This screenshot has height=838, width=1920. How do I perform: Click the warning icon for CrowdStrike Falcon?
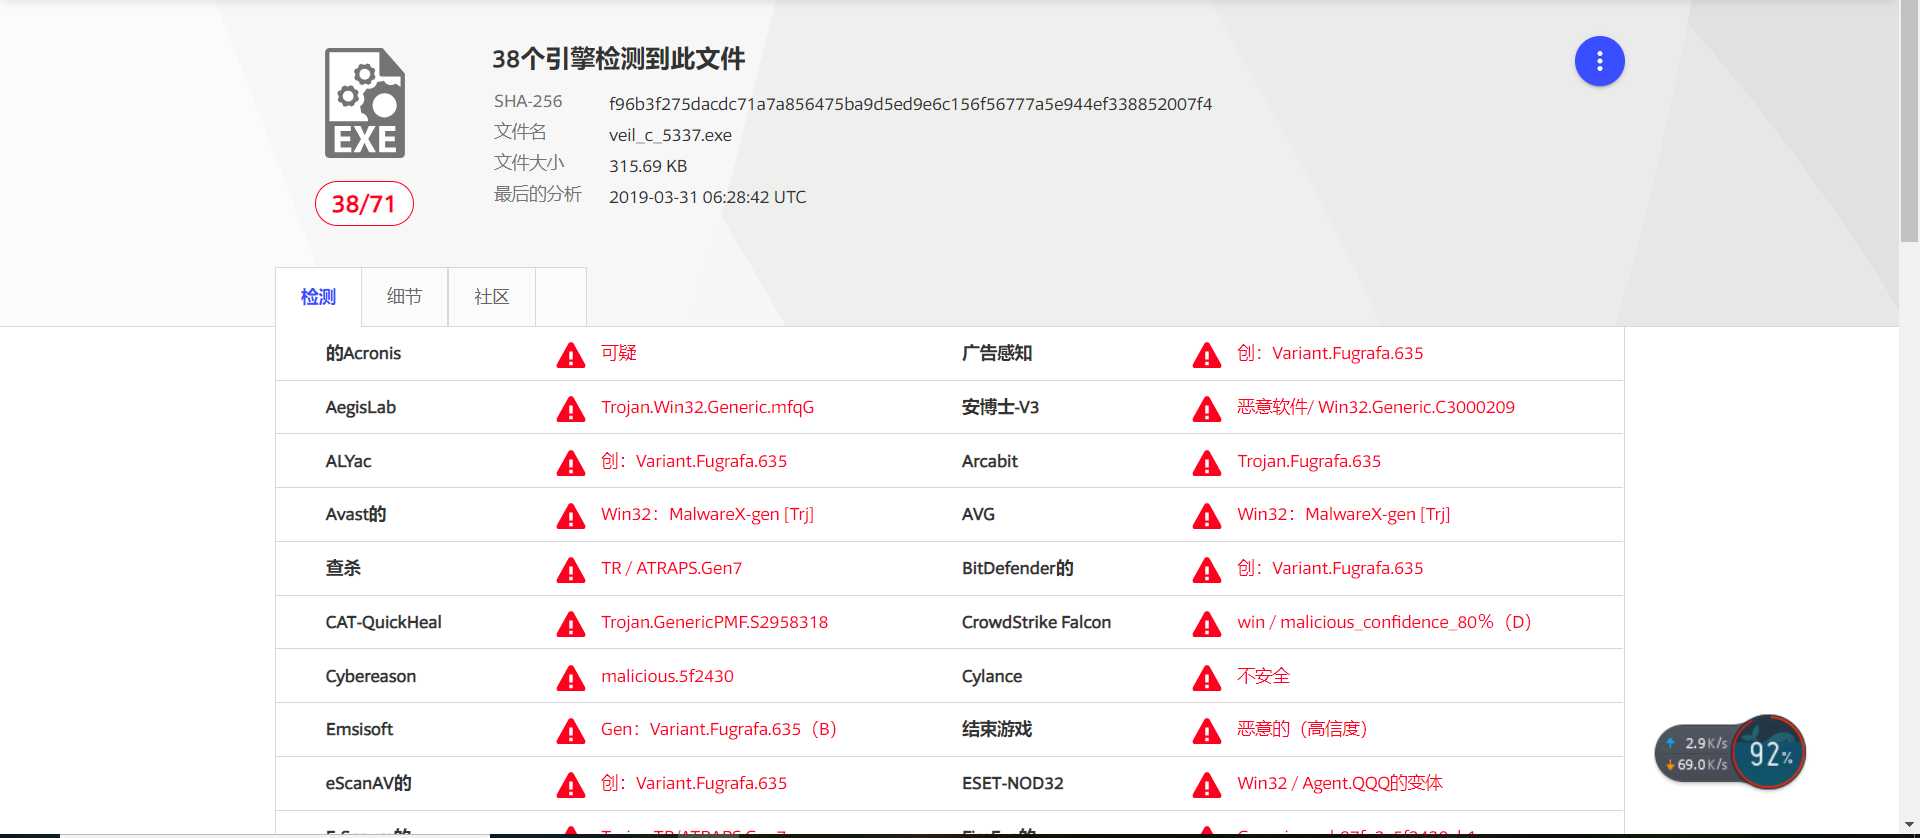pos(1207,624)
